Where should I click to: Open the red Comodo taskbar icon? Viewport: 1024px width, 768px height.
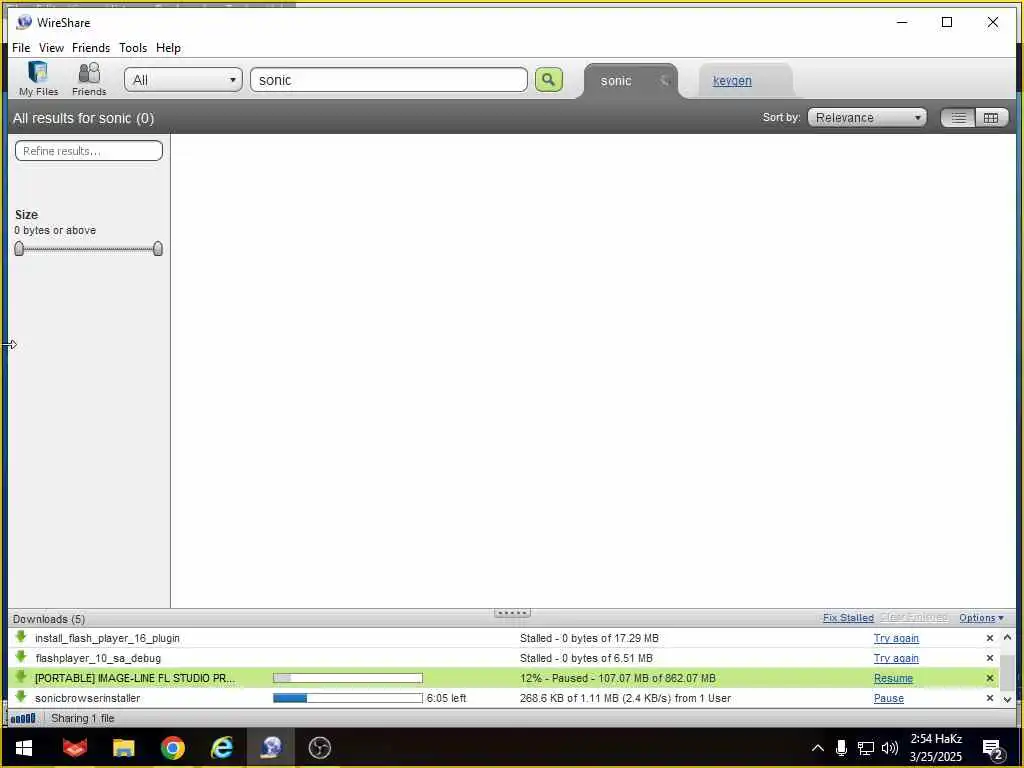(75, 748)
